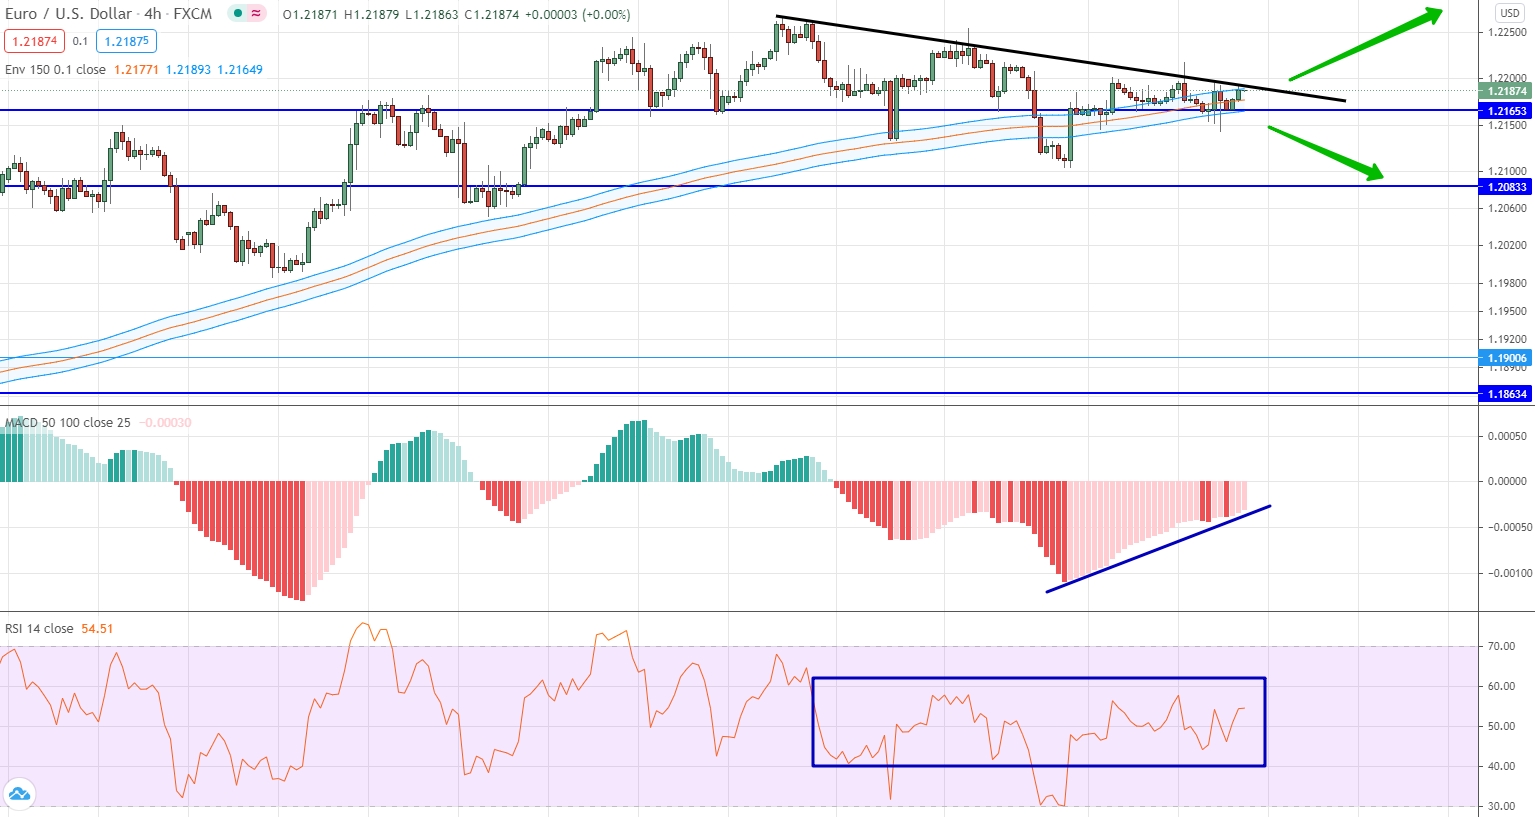
Task: Select the Env 150 0.1 close indicator legend
Action: (x=55, y=70)
